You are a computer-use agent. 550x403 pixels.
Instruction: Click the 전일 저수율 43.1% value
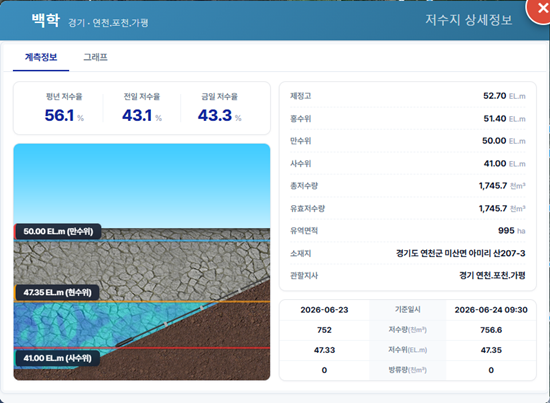pos(142,115)
